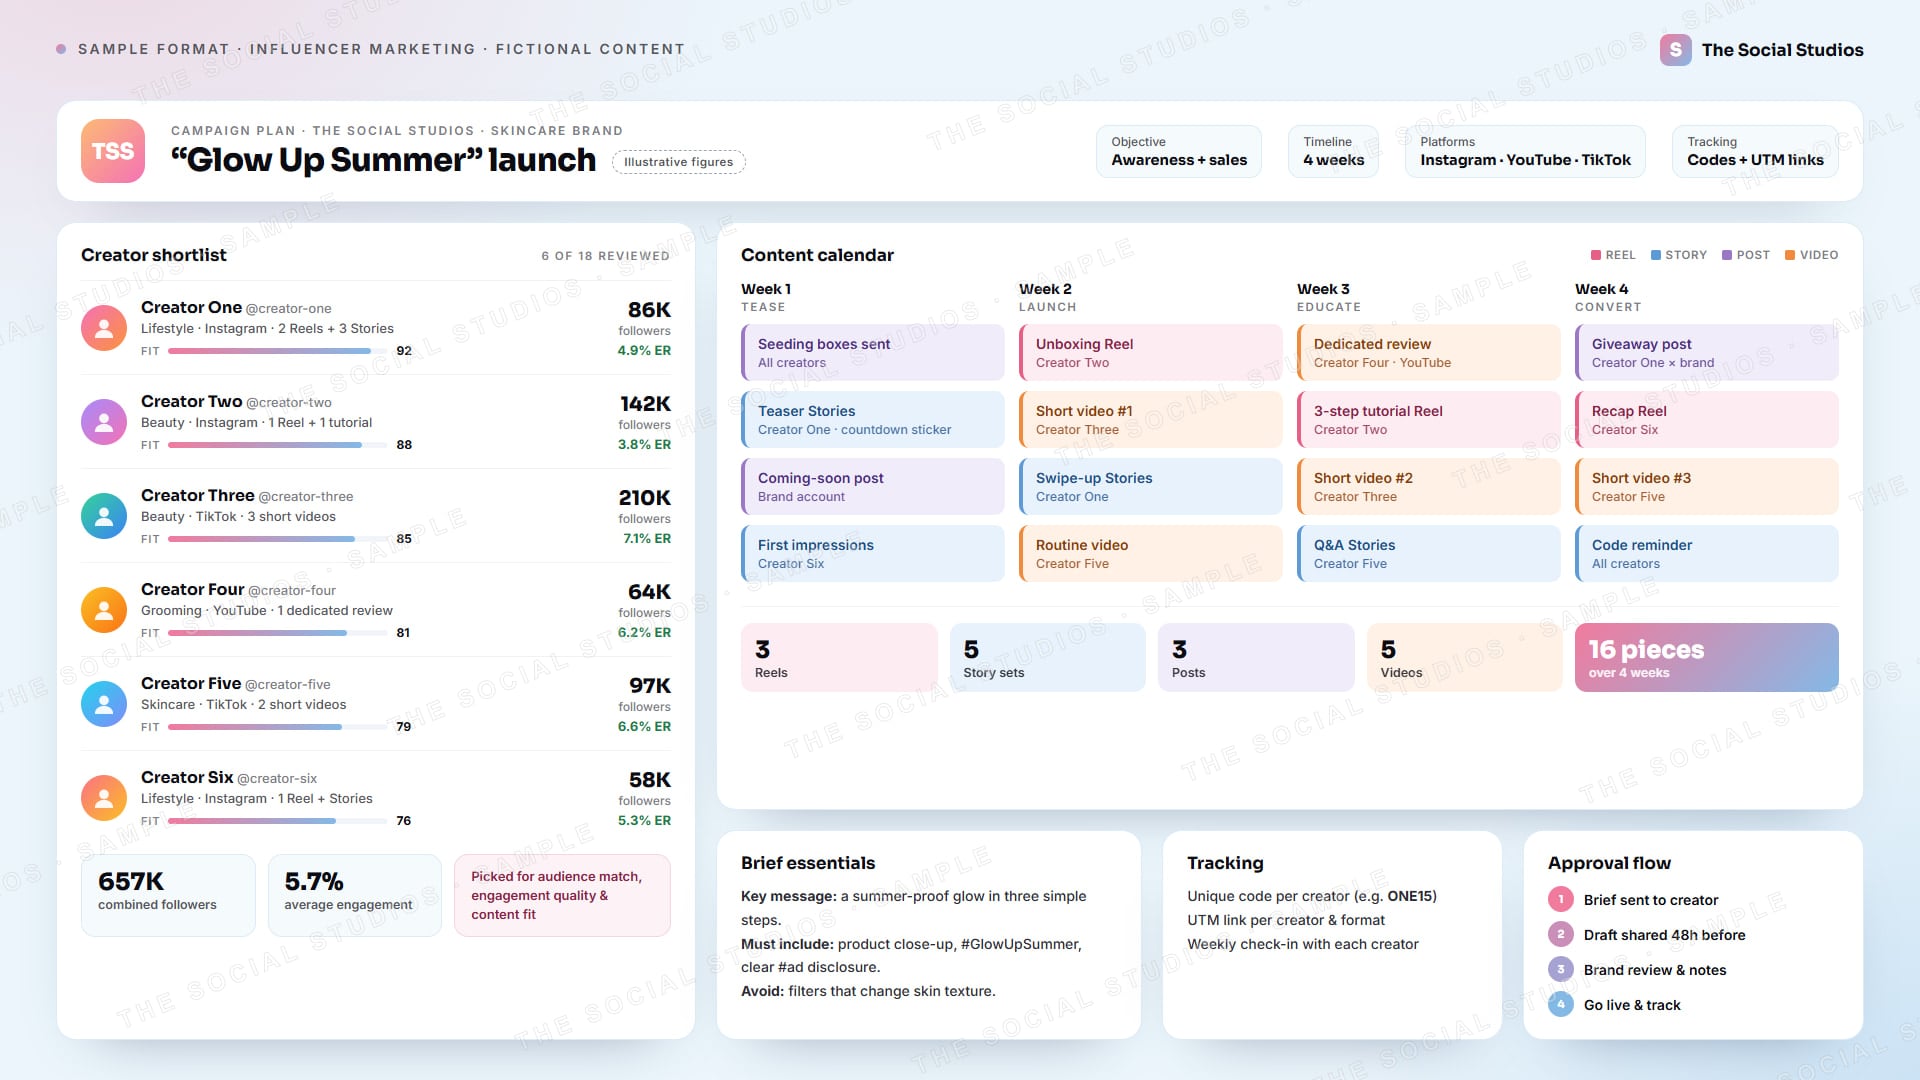This screenshot has width=1920, height=1080.
Task: Click the 6 OF 18 REVIEWED label
Action: pos(606,256)
